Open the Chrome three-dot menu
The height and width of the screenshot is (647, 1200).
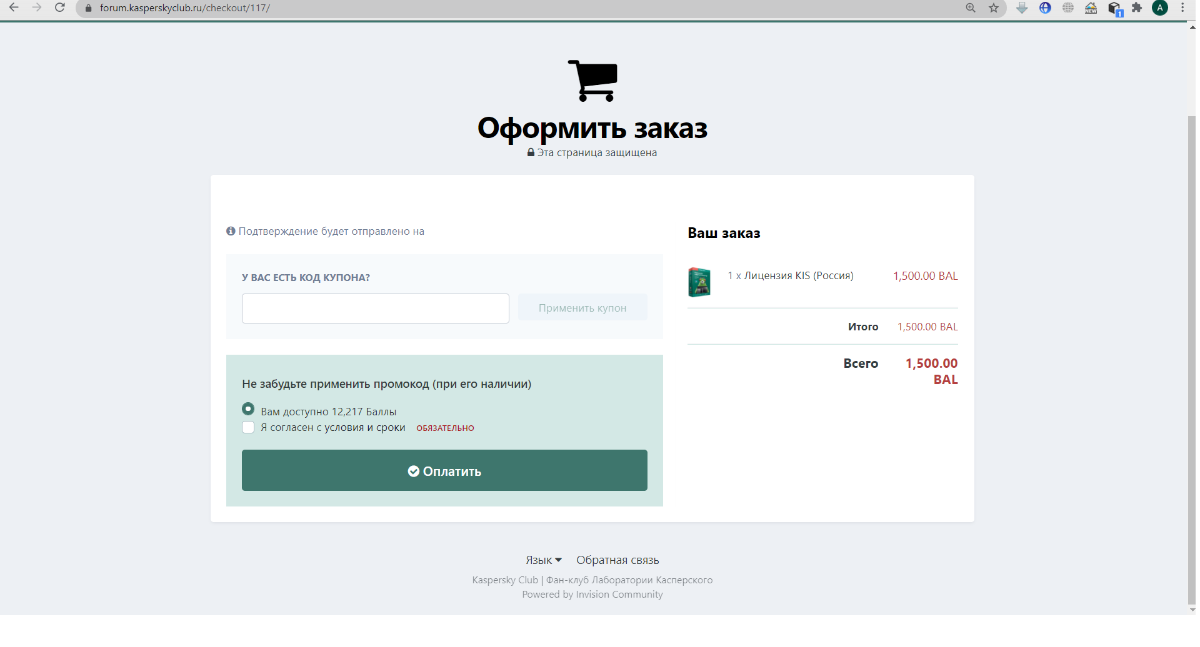(x=1184, y=7)
